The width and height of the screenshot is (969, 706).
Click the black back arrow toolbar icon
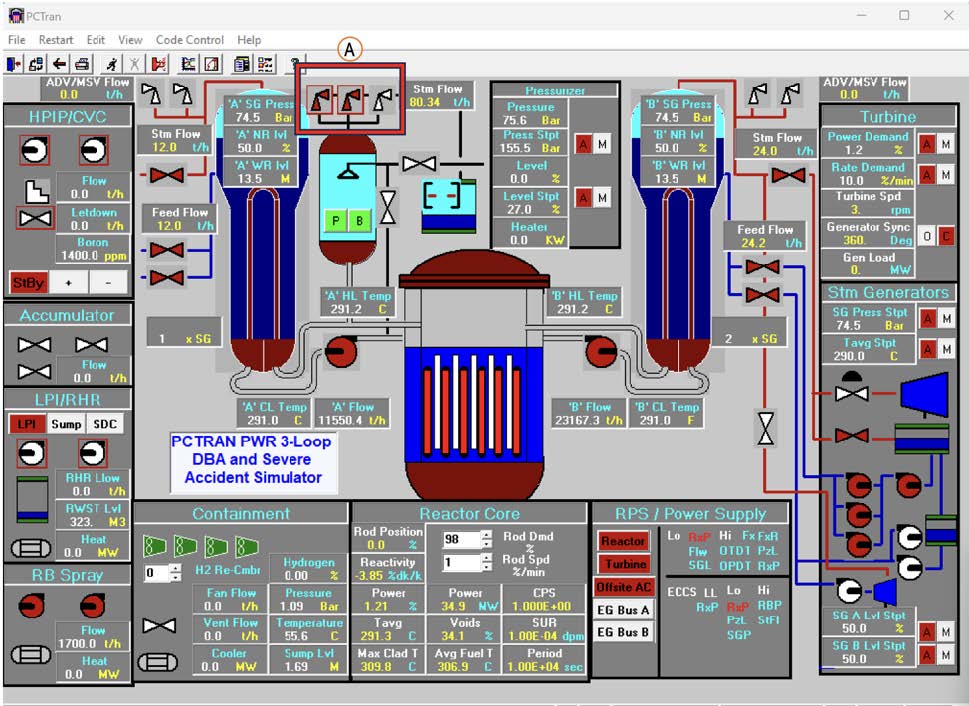[59, 64]
